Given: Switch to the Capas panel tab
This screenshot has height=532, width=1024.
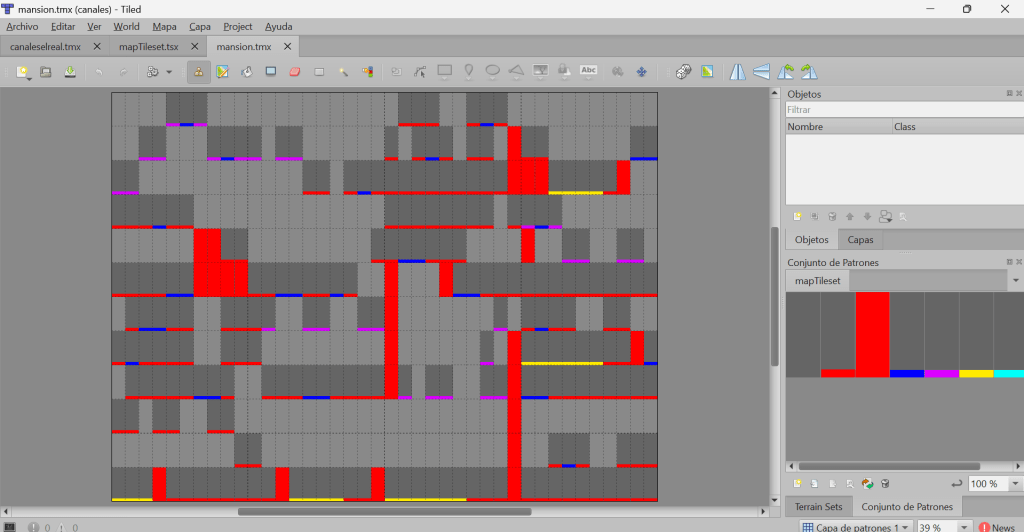Looking at the screenshot, I should click(x=860, y=240).
